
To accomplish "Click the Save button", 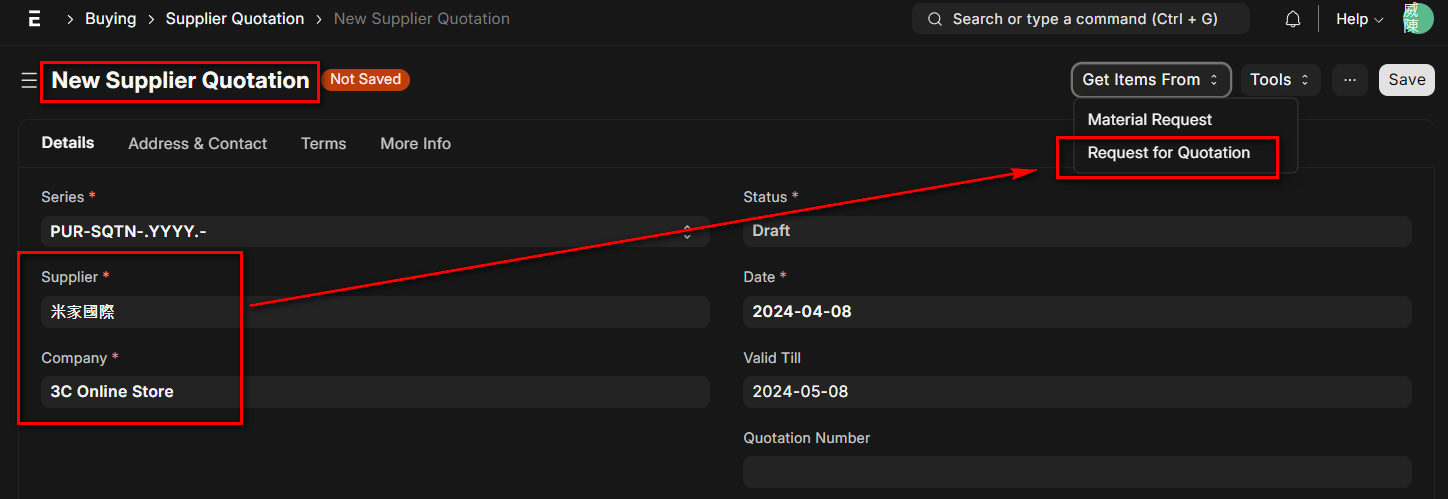I will pyautogui.click(x=1407, y=80).
